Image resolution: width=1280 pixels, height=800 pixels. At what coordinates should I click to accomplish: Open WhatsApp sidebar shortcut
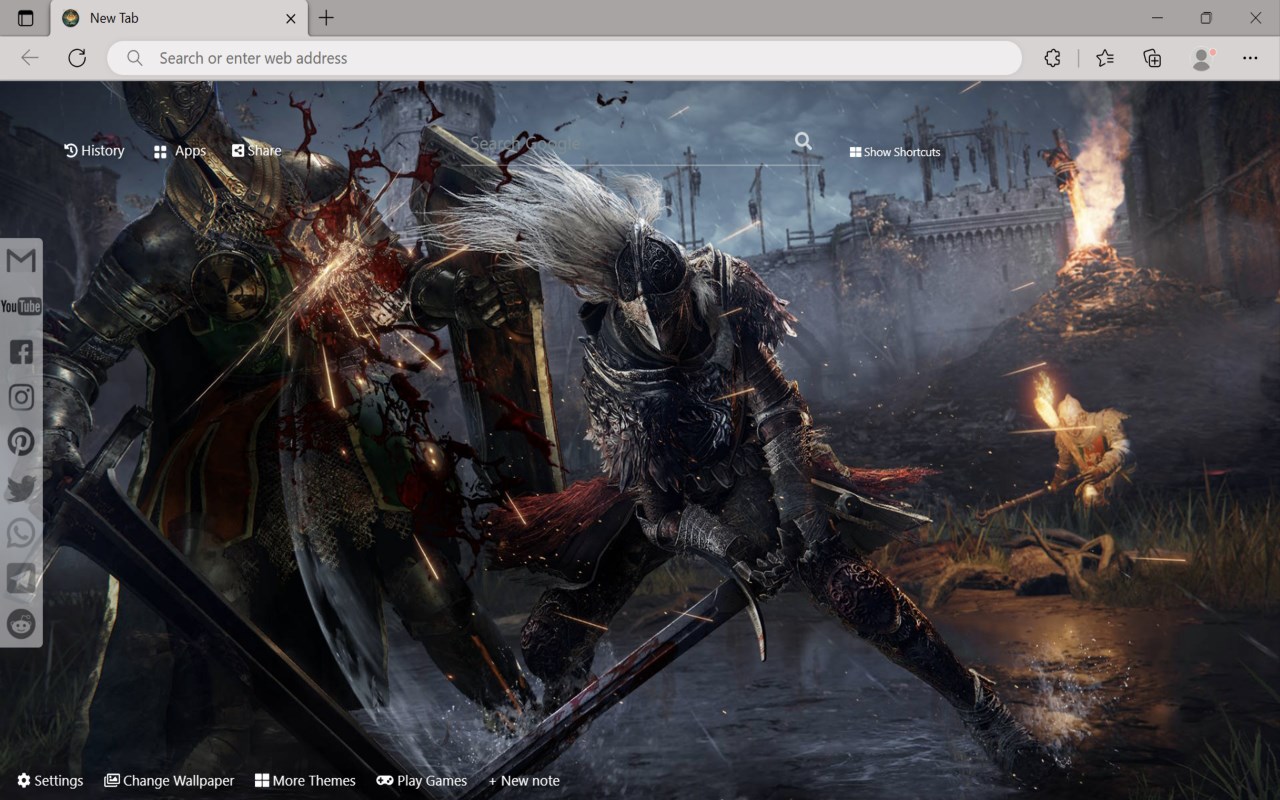click(x=21, y=533)
